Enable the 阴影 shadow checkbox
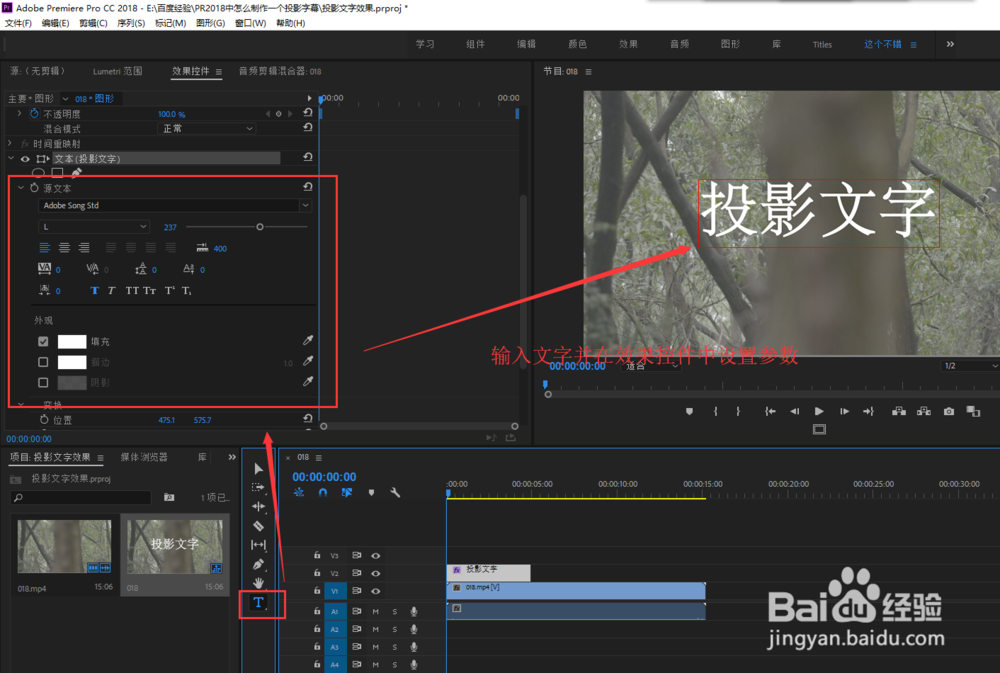The image size is (1000, 673). tap(43, 381)
